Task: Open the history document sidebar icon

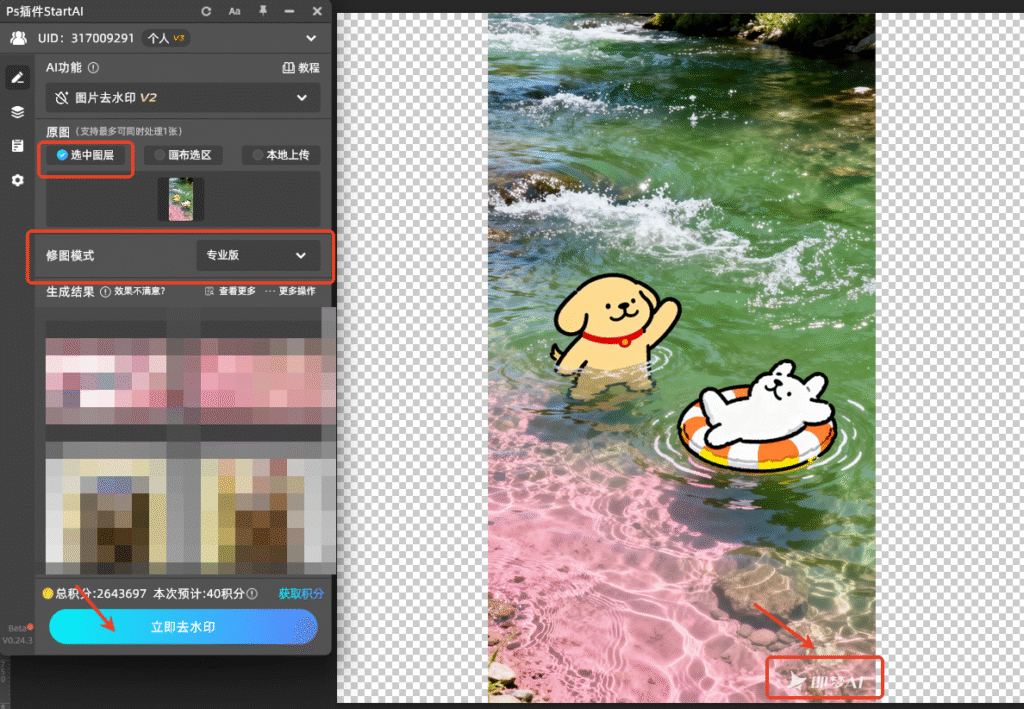Action: (x=18, y=146)
